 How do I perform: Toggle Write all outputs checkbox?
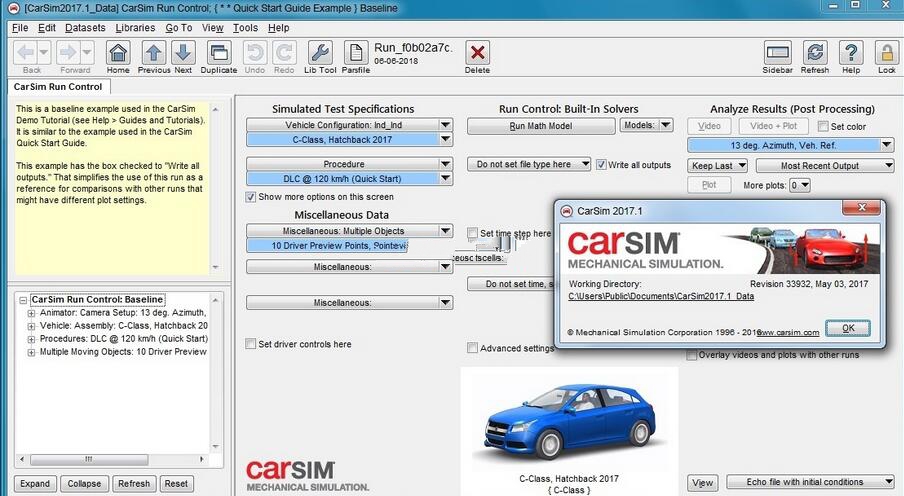coord(601,165)
